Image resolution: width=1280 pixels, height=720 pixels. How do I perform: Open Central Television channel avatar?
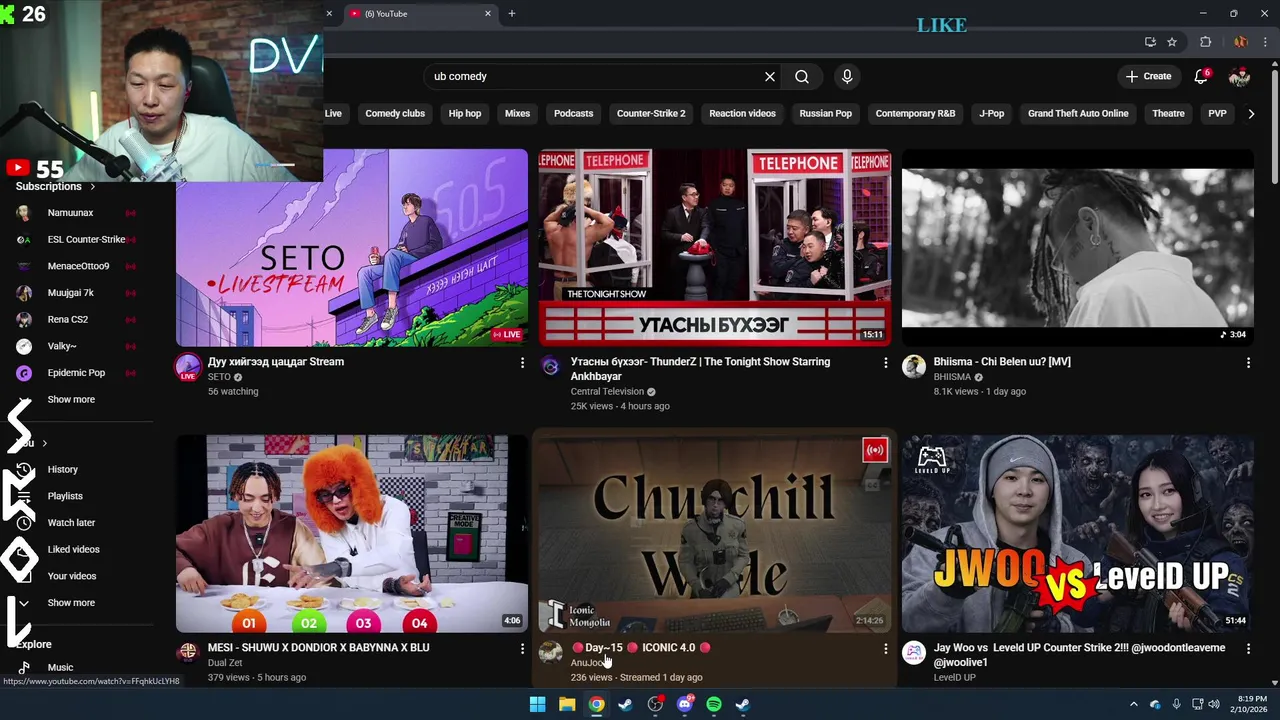[551, 367]
